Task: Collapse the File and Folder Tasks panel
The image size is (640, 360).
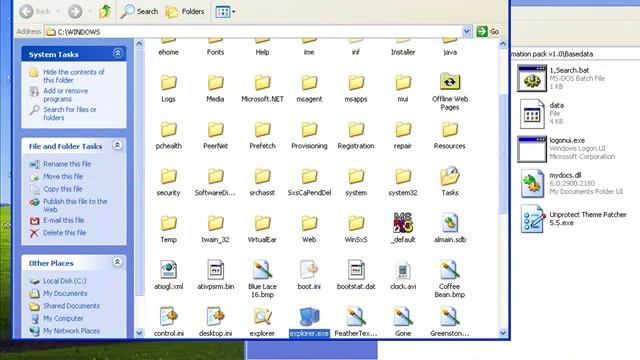Action: (117, 145)
